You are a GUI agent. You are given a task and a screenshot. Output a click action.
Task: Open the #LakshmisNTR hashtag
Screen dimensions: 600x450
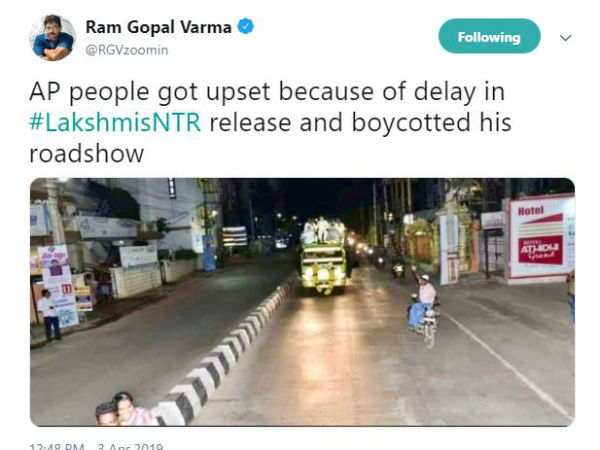[x=115, y=122]
